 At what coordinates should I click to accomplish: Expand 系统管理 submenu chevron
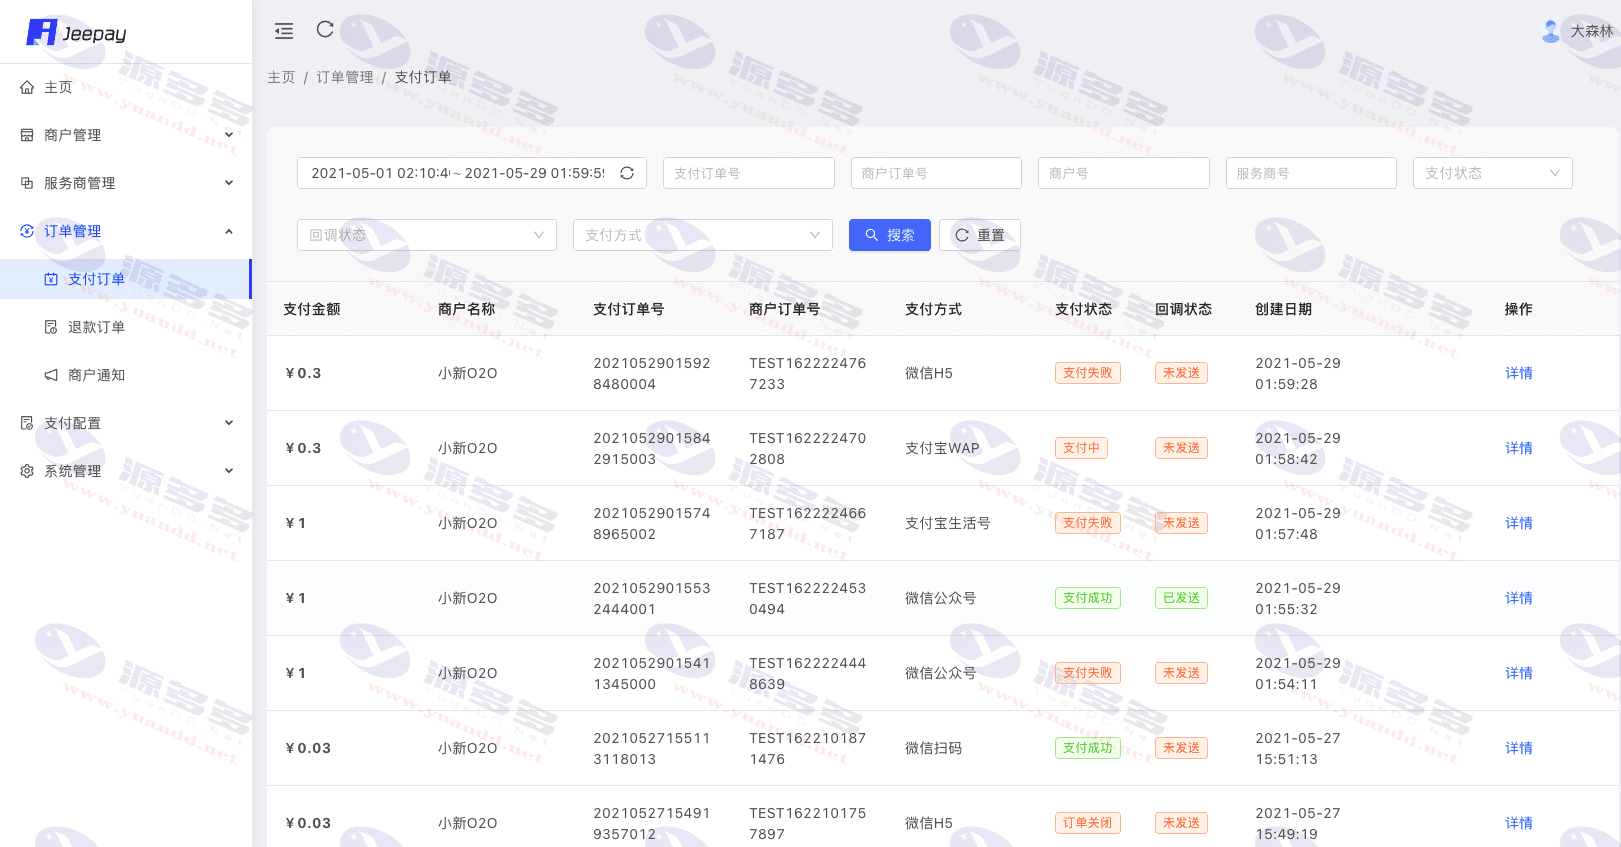[x=229, y=471]
